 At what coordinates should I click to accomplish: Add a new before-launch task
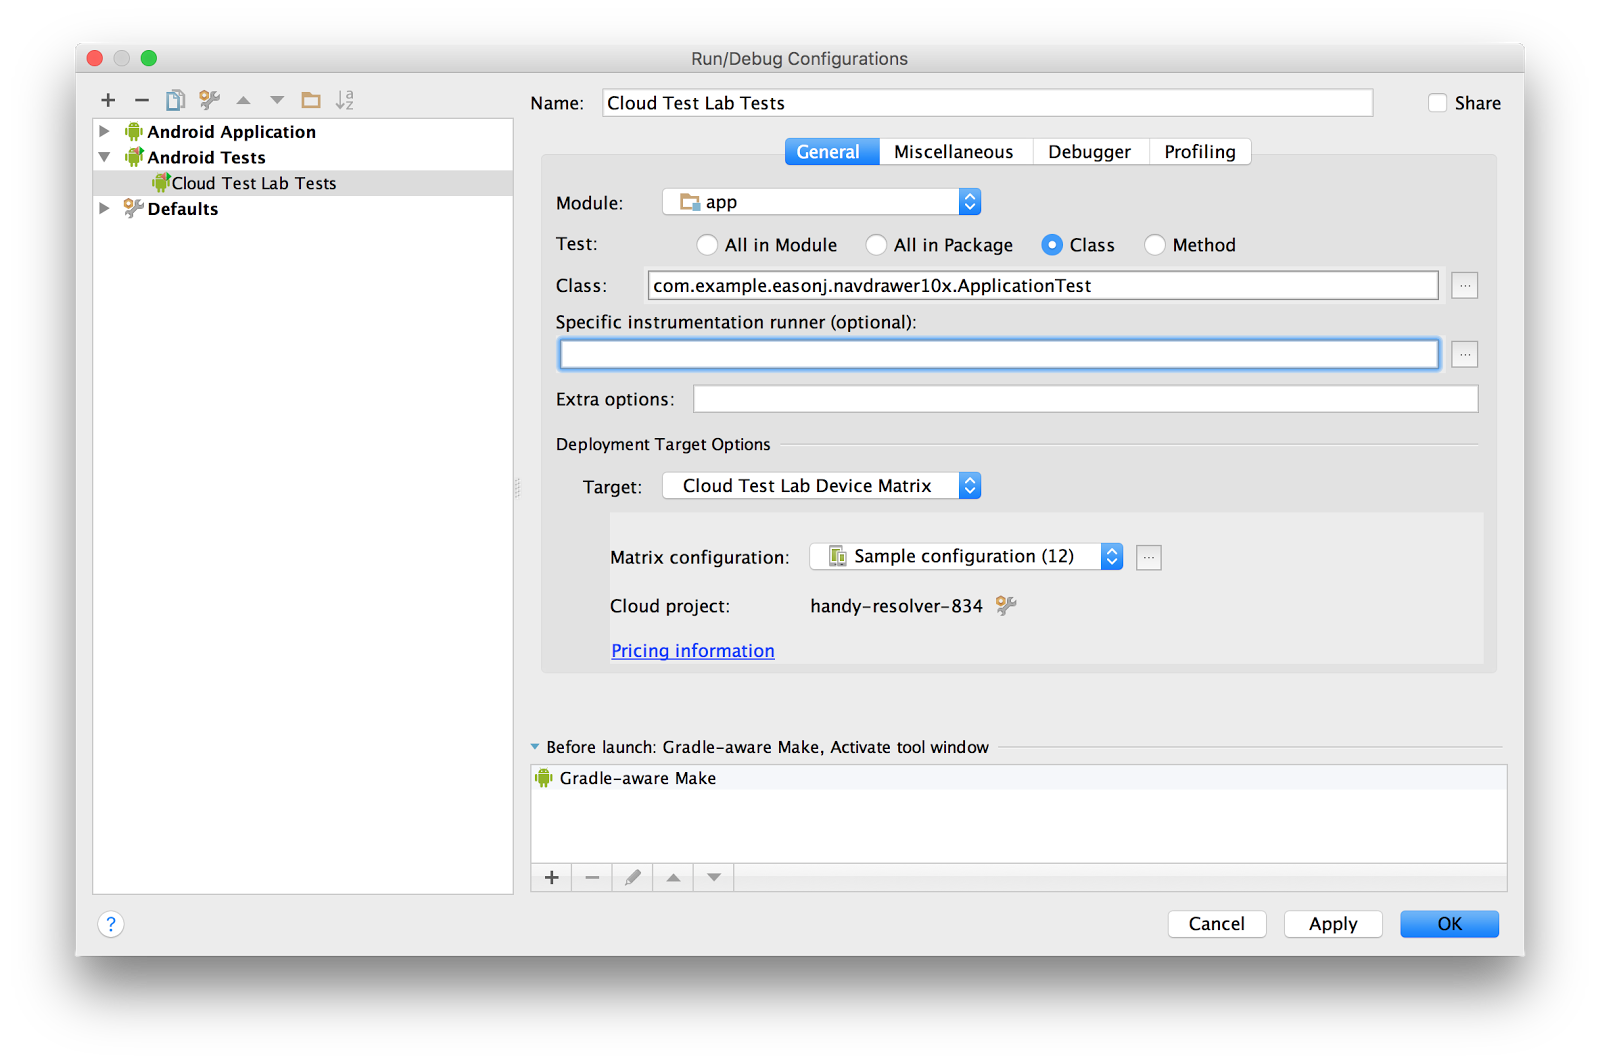click(551, 877)
